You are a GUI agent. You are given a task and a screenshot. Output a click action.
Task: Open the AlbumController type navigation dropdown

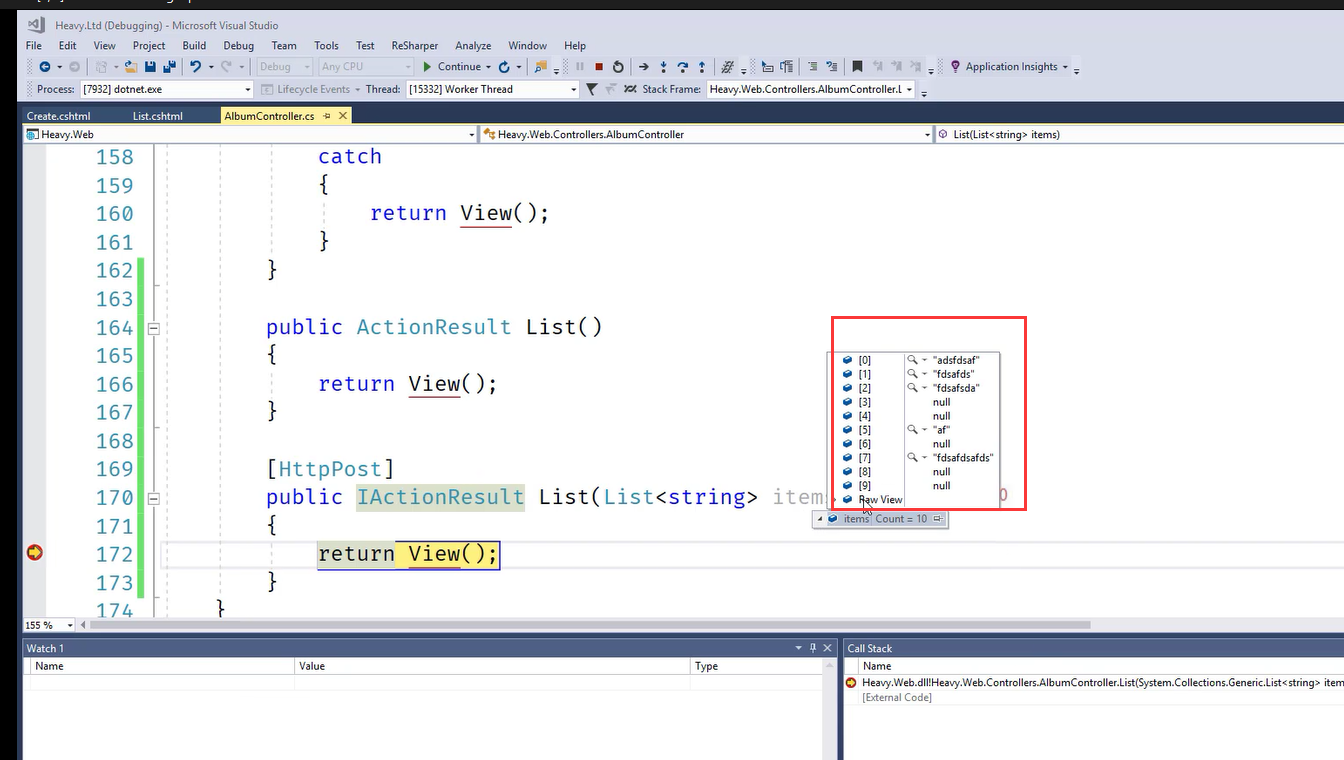pos(928,134)
